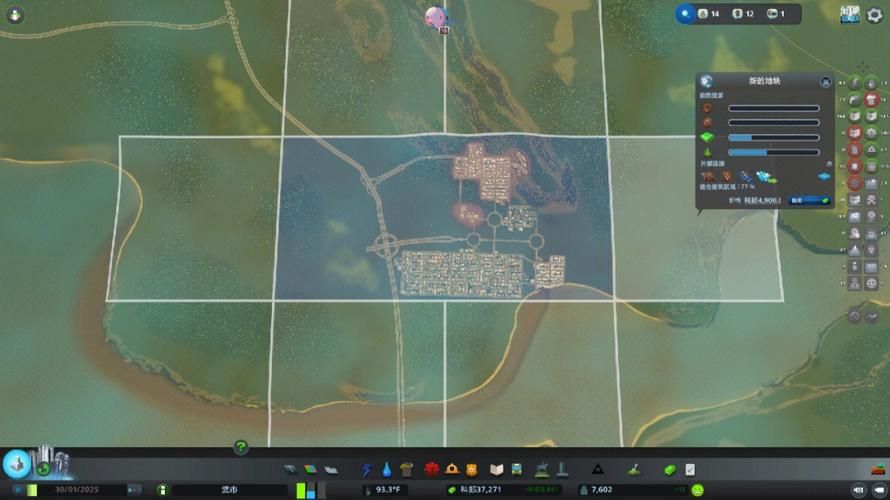Click the fertile land resource bar
Image resolution: width=890 pixels, height=500 pixels.
coord(774,138)
